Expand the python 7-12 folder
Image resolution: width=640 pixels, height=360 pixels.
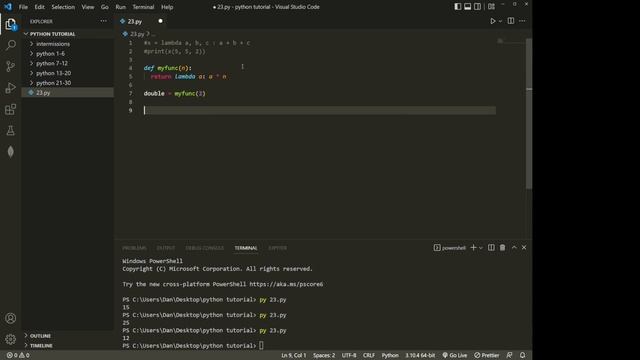point(52,63)
